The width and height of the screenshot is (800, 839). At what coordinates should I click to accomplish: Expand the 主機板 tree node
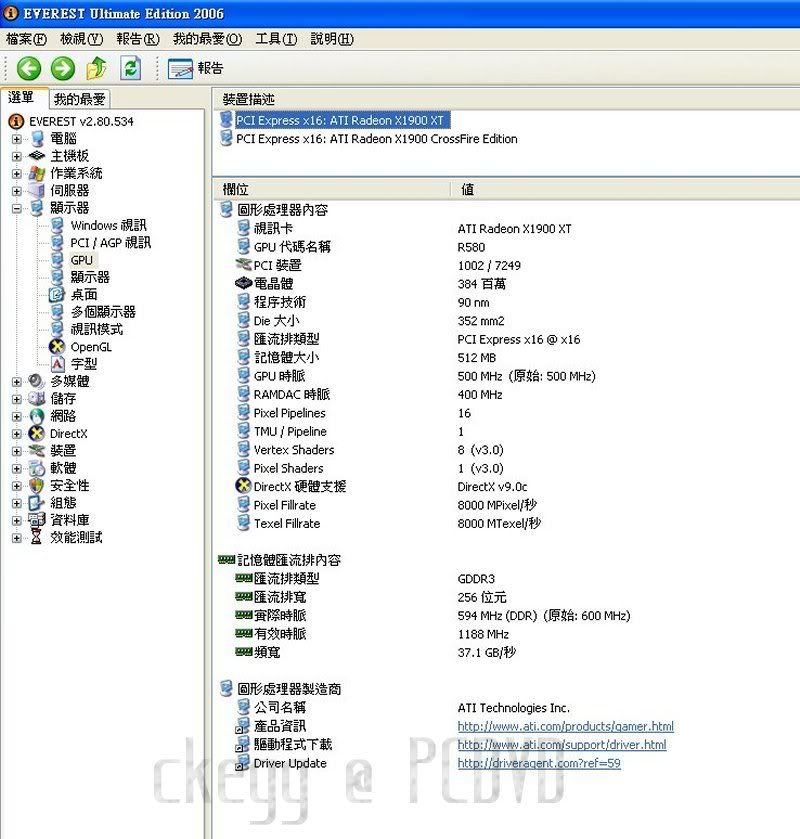tap(17, 156)
